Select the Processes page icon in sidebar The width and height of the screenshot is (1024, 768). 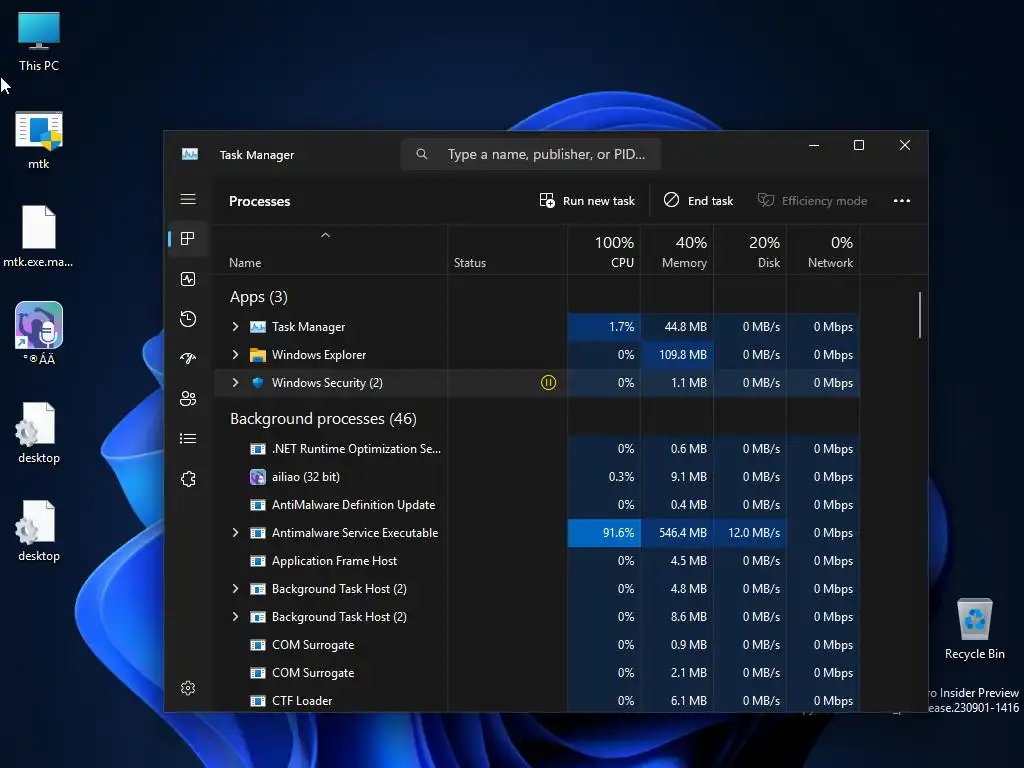[188, 239]
